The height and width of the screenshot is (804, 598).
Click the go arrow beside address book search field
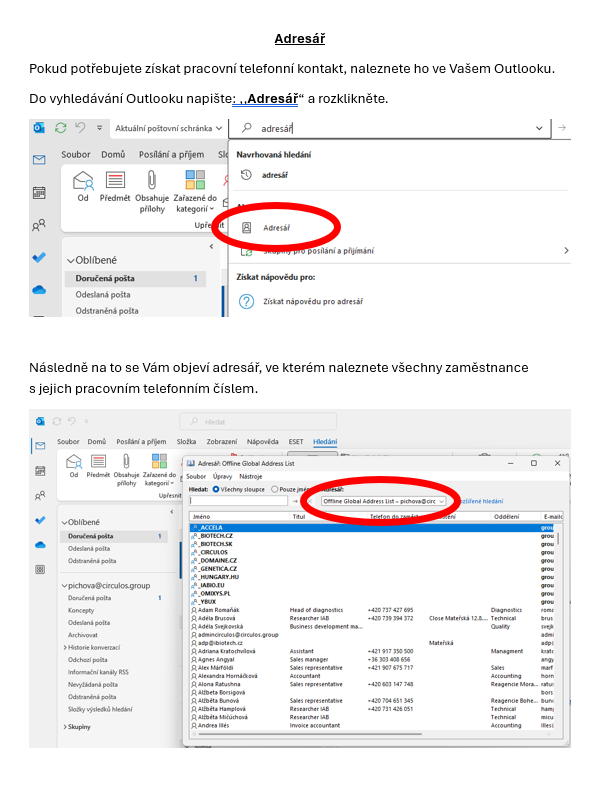(295, 501)
